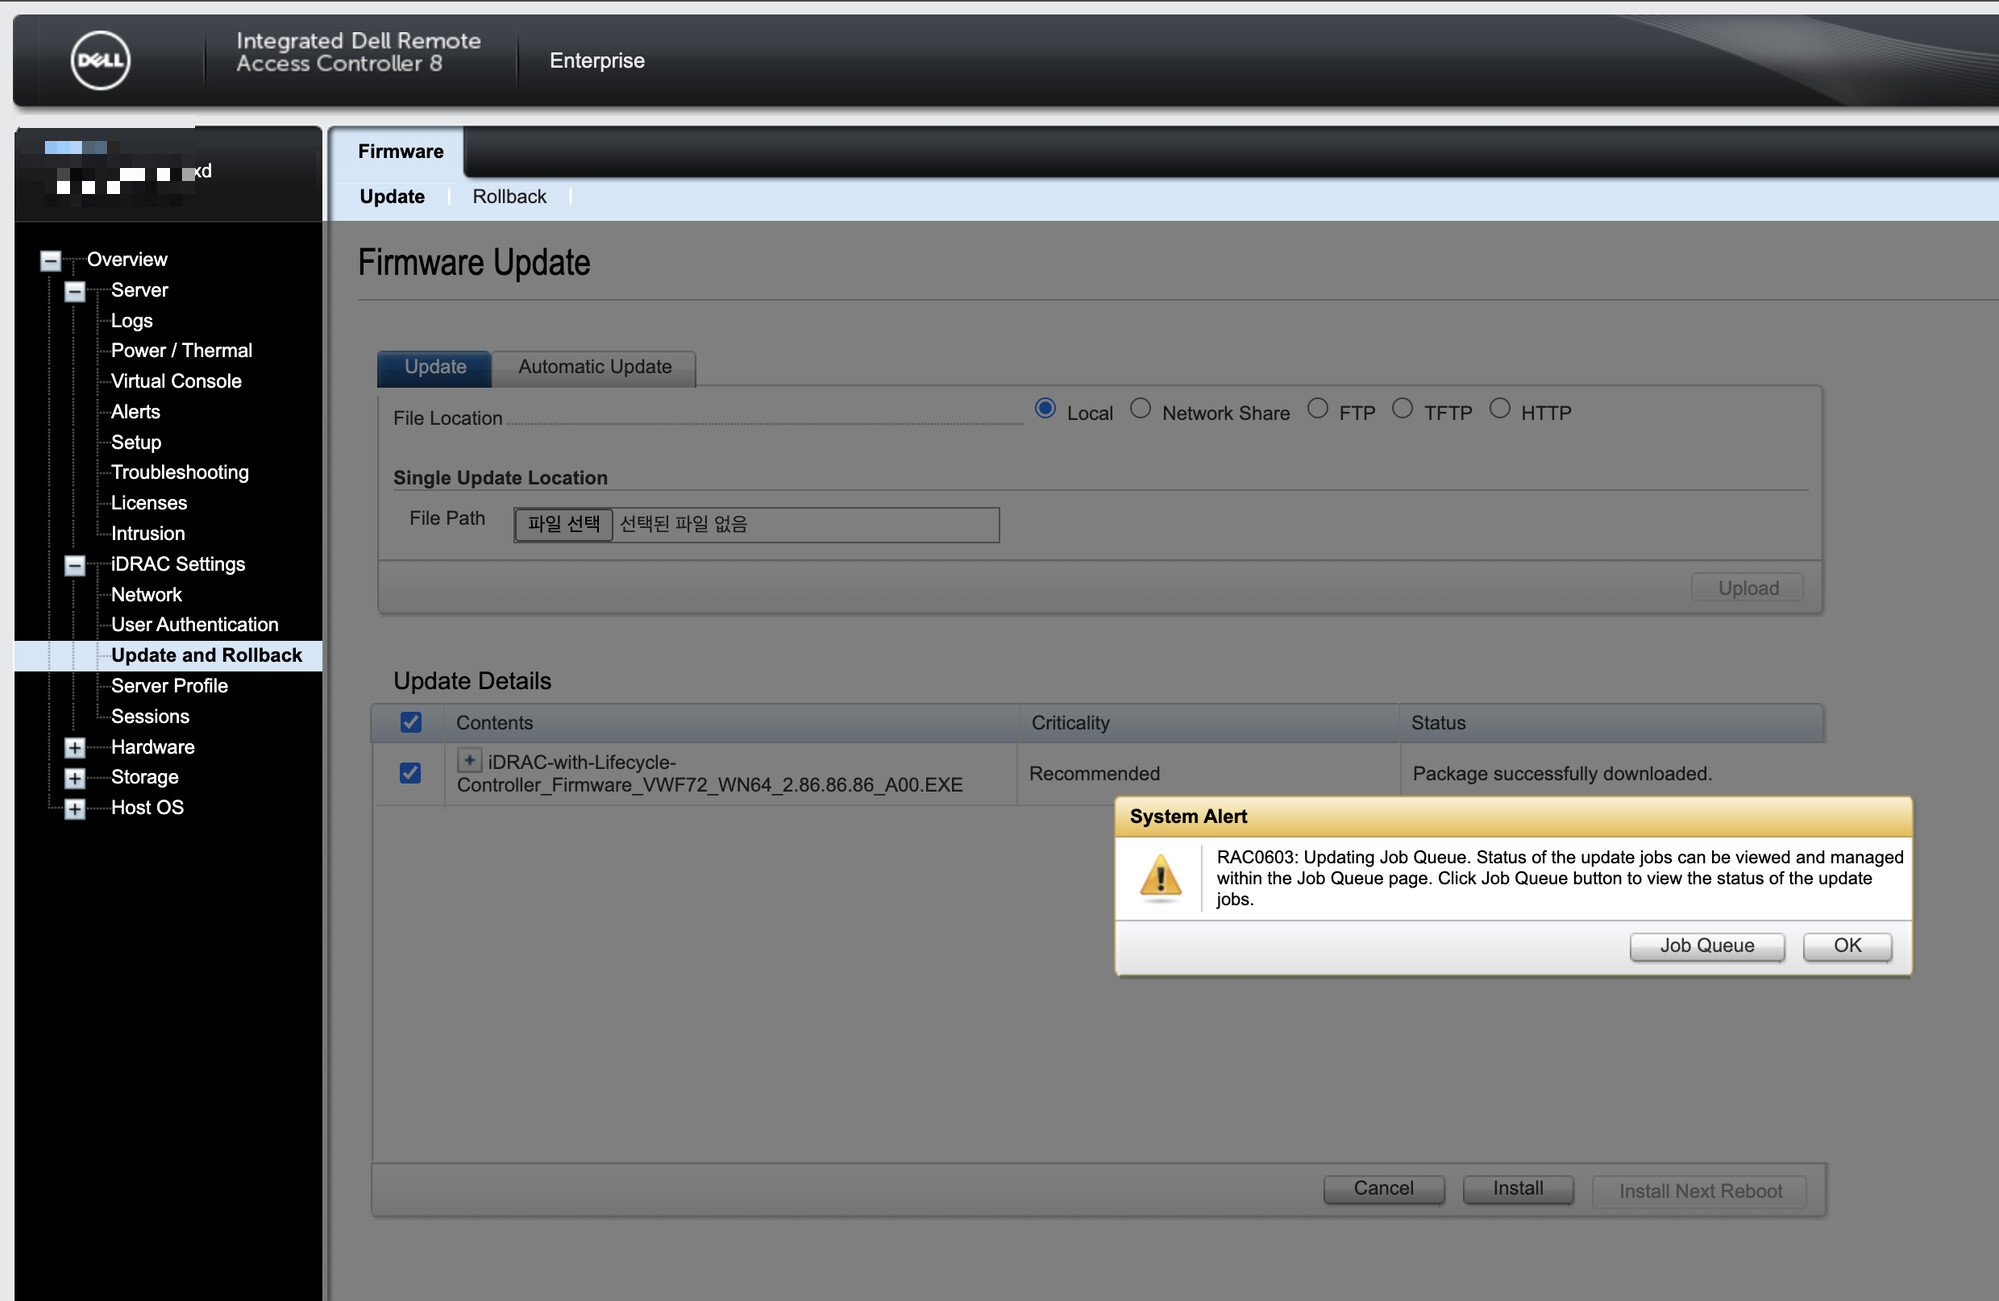The image size is (1999, 1301).
Task: Toggle the select-all checkbox in Contents header
Action: (410, 722)
